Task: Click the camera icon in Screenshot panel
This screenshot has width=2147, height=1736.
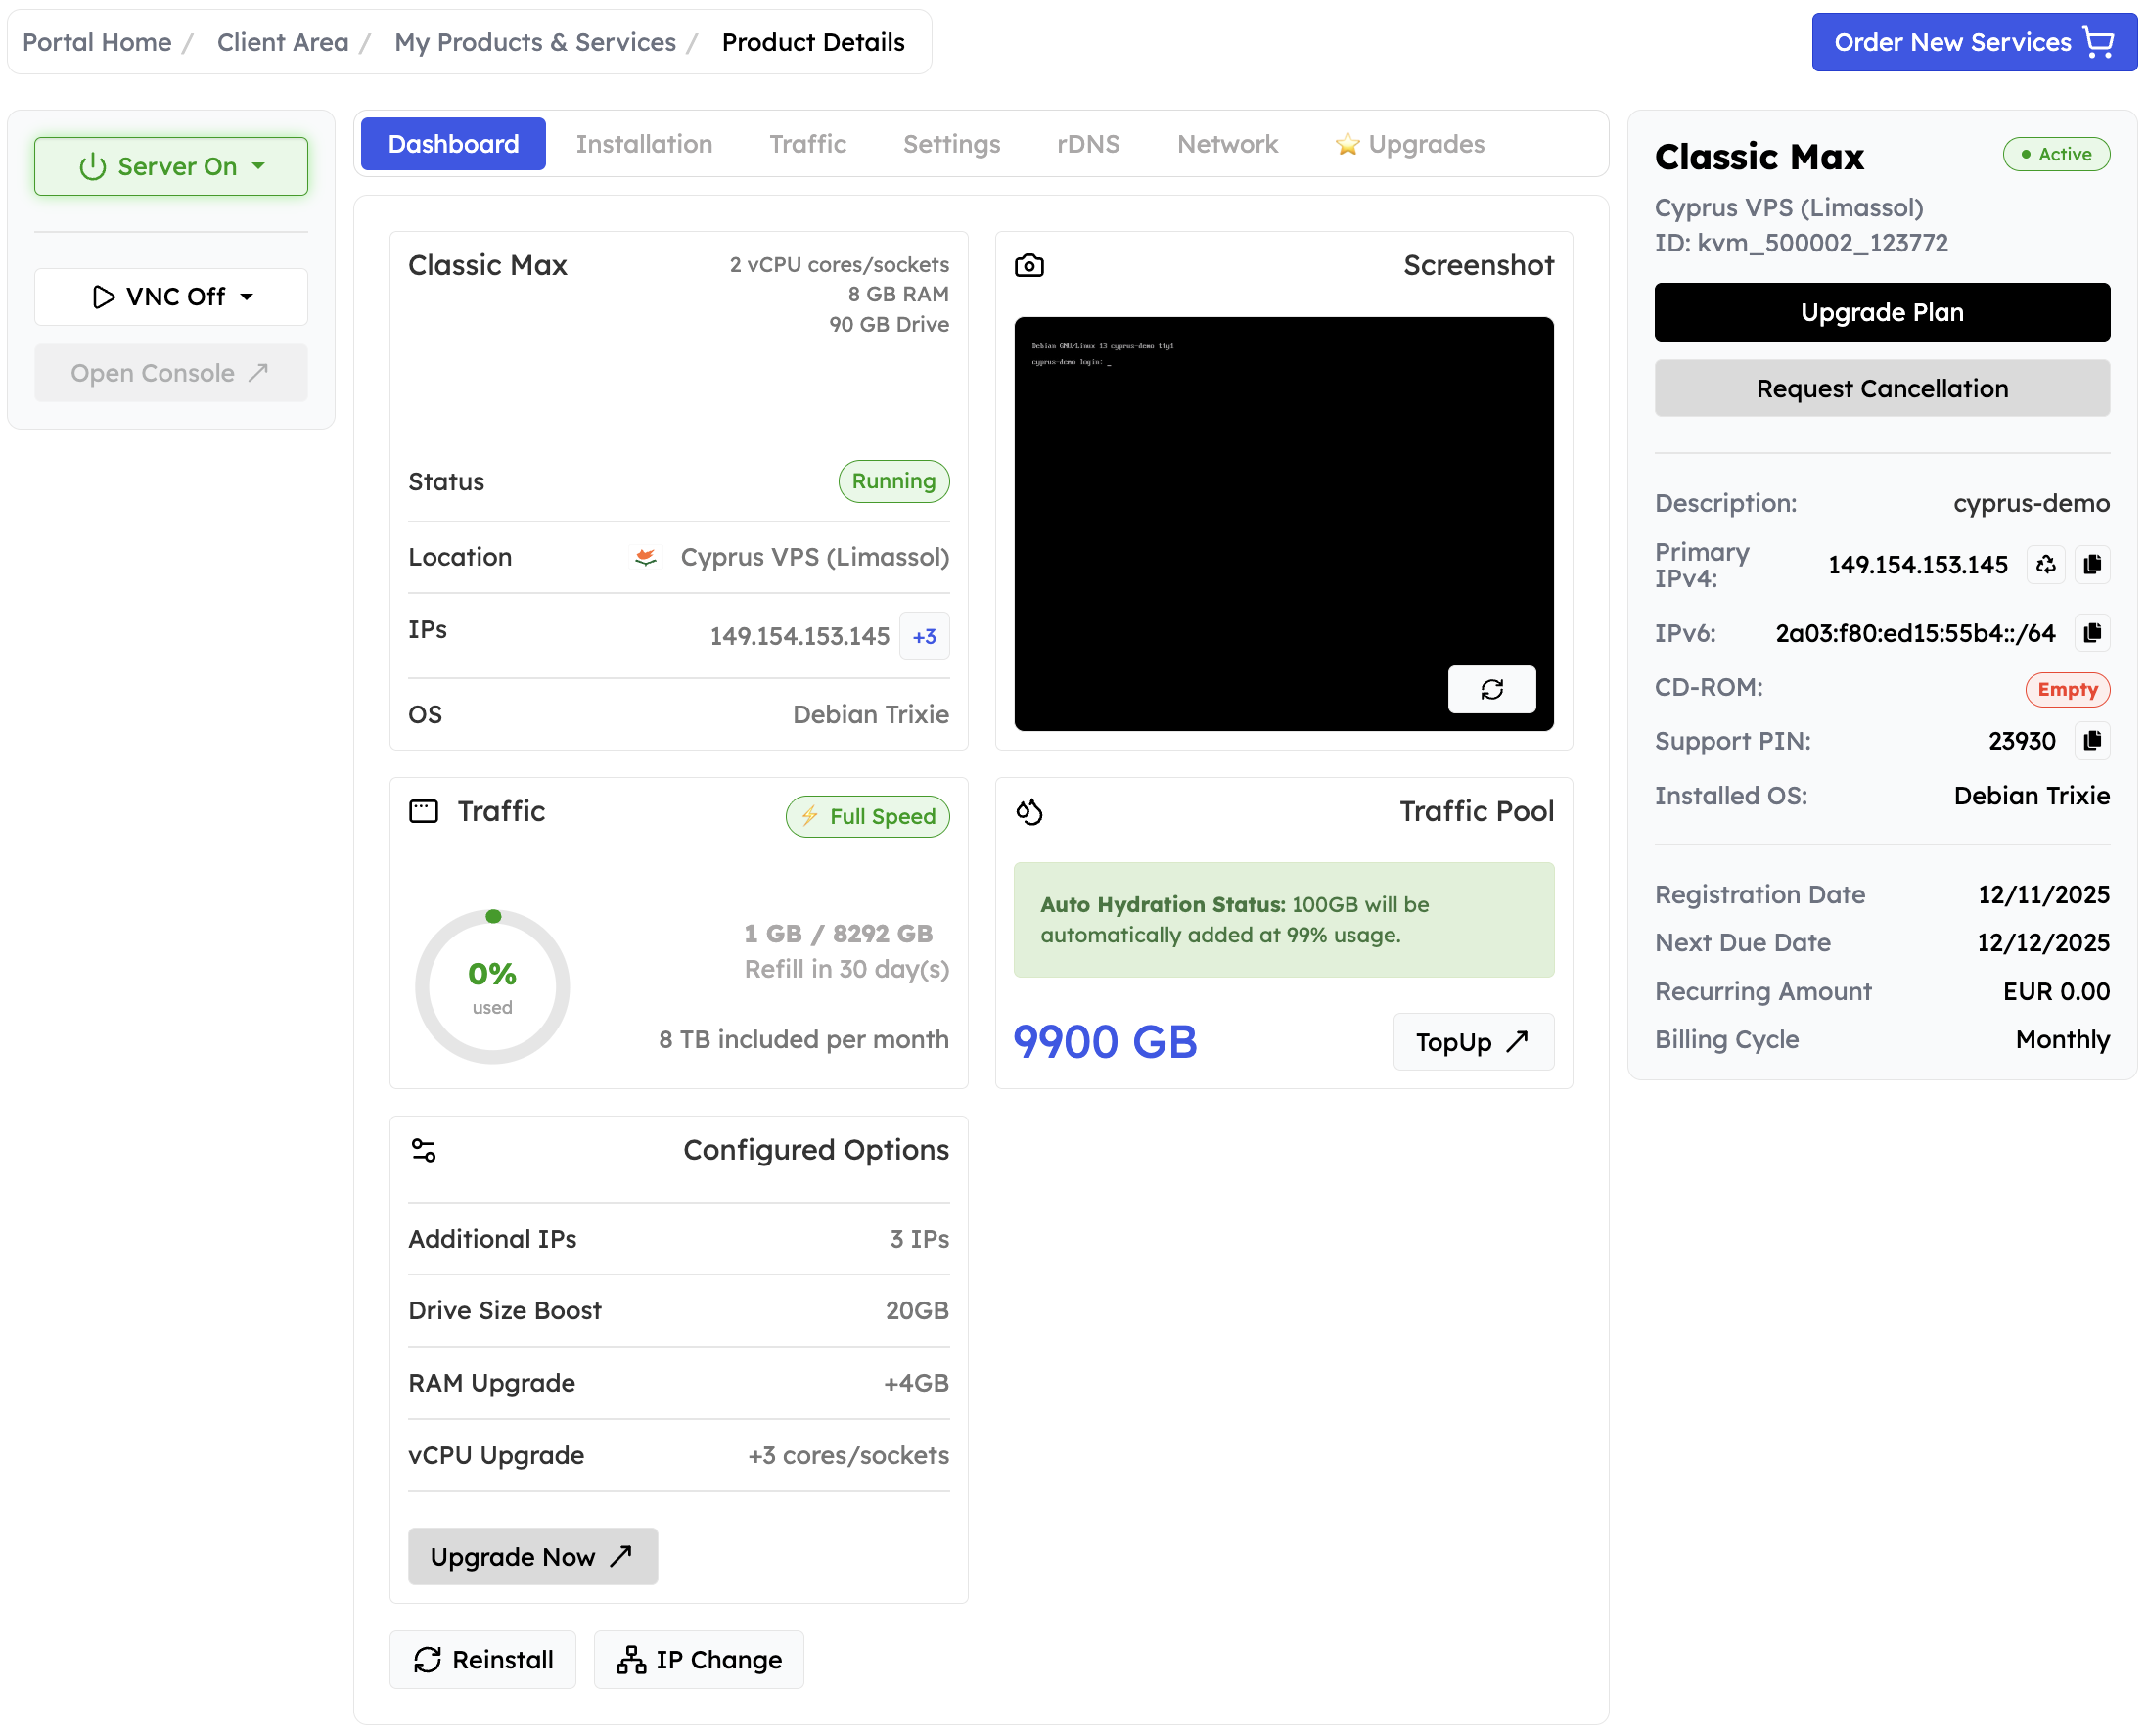Action: coord(1030,265)
